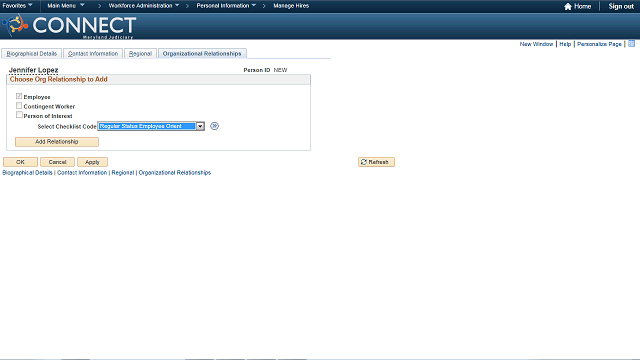640x360 pixels.
Task: Click the Personalize Page link
Action: (x=599, y=44)
